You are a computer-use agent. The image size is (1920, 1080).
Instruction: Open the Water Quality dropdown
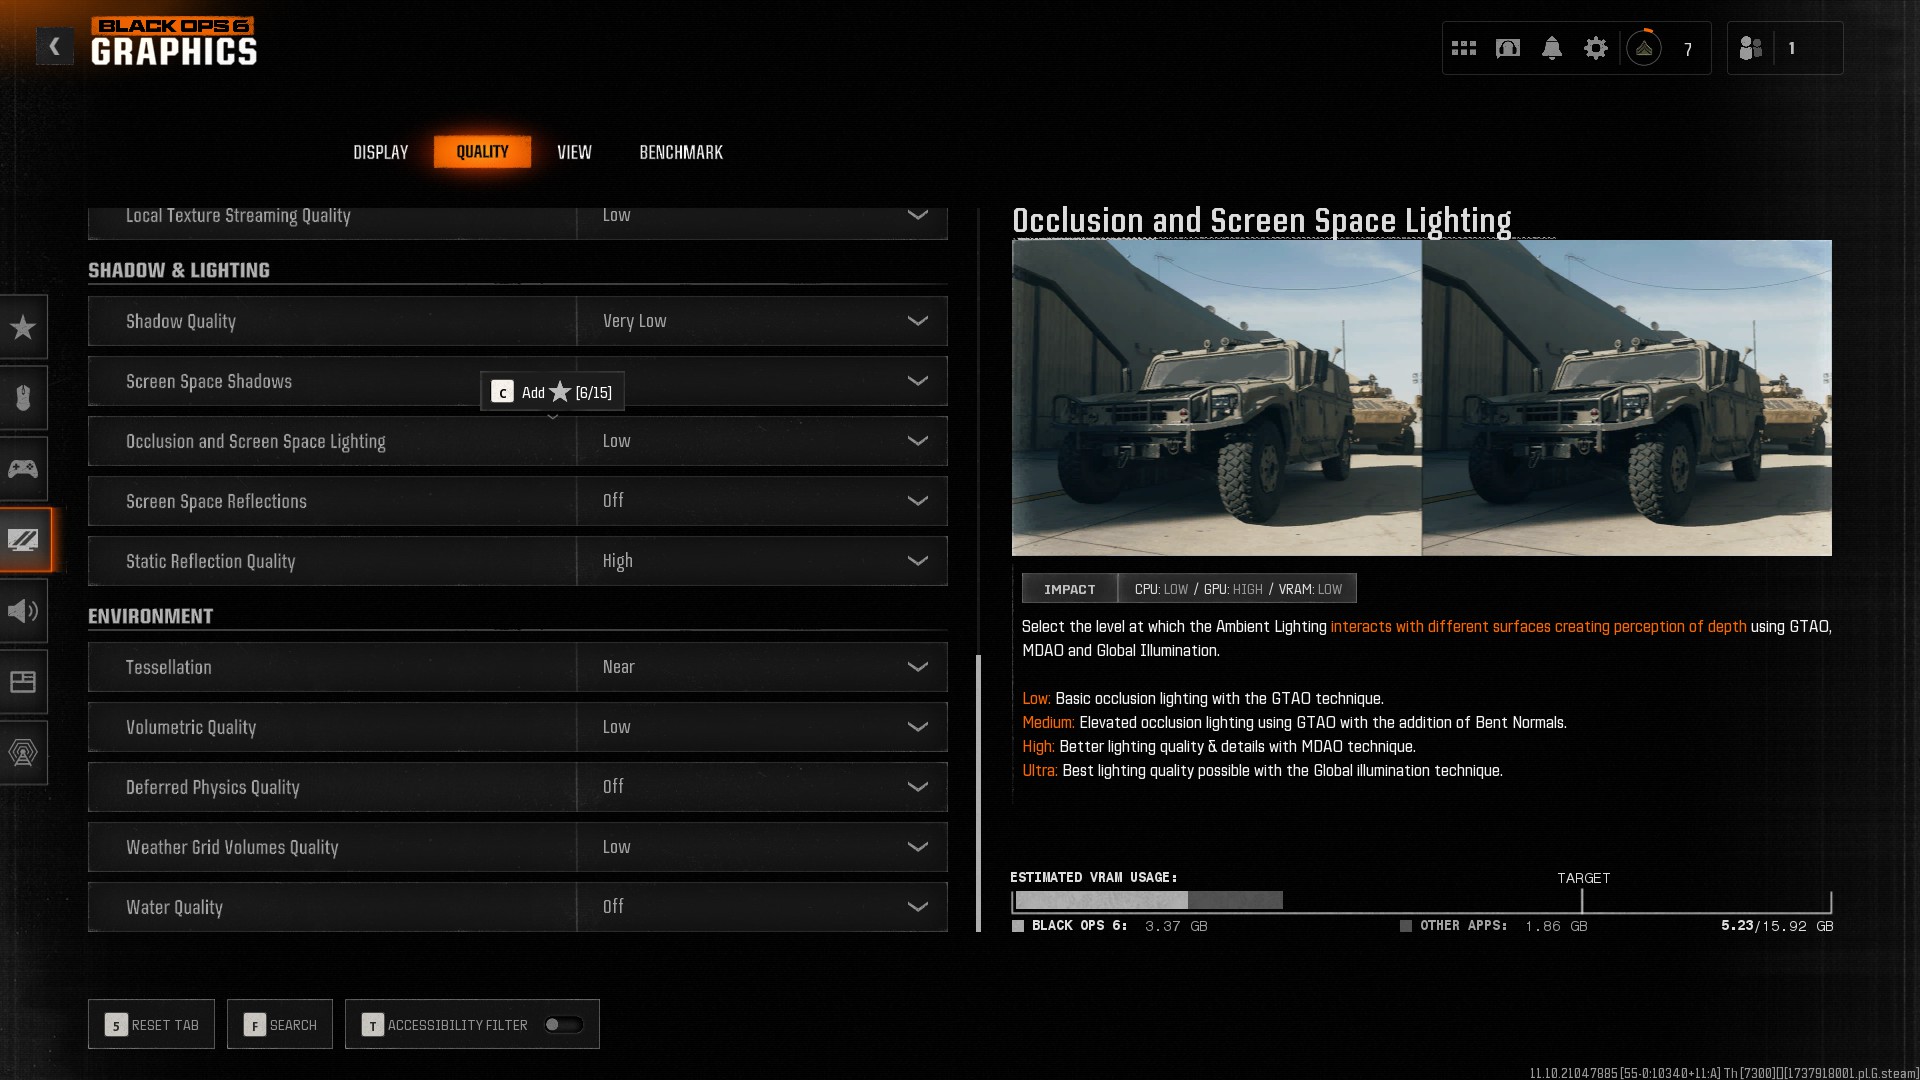(761, 907)
